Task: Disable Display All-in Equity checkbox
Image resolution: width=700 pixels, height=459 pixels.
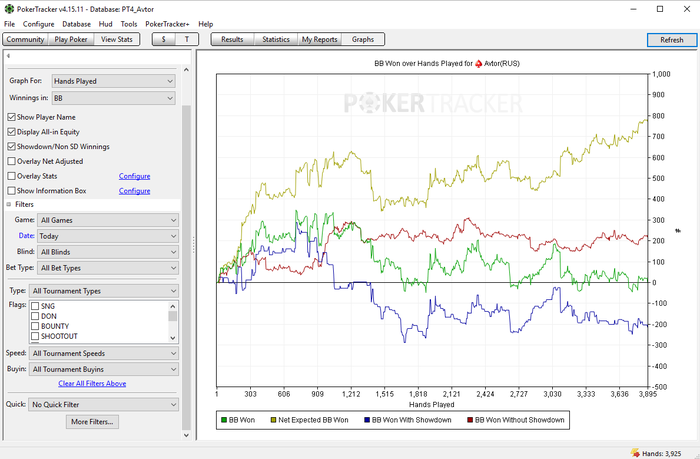Action: (x=12, y=132)
